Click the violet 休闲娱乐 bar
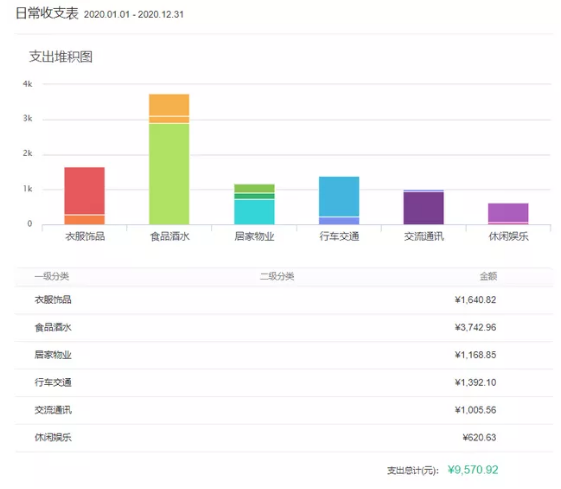 click(x=508, y=212)
